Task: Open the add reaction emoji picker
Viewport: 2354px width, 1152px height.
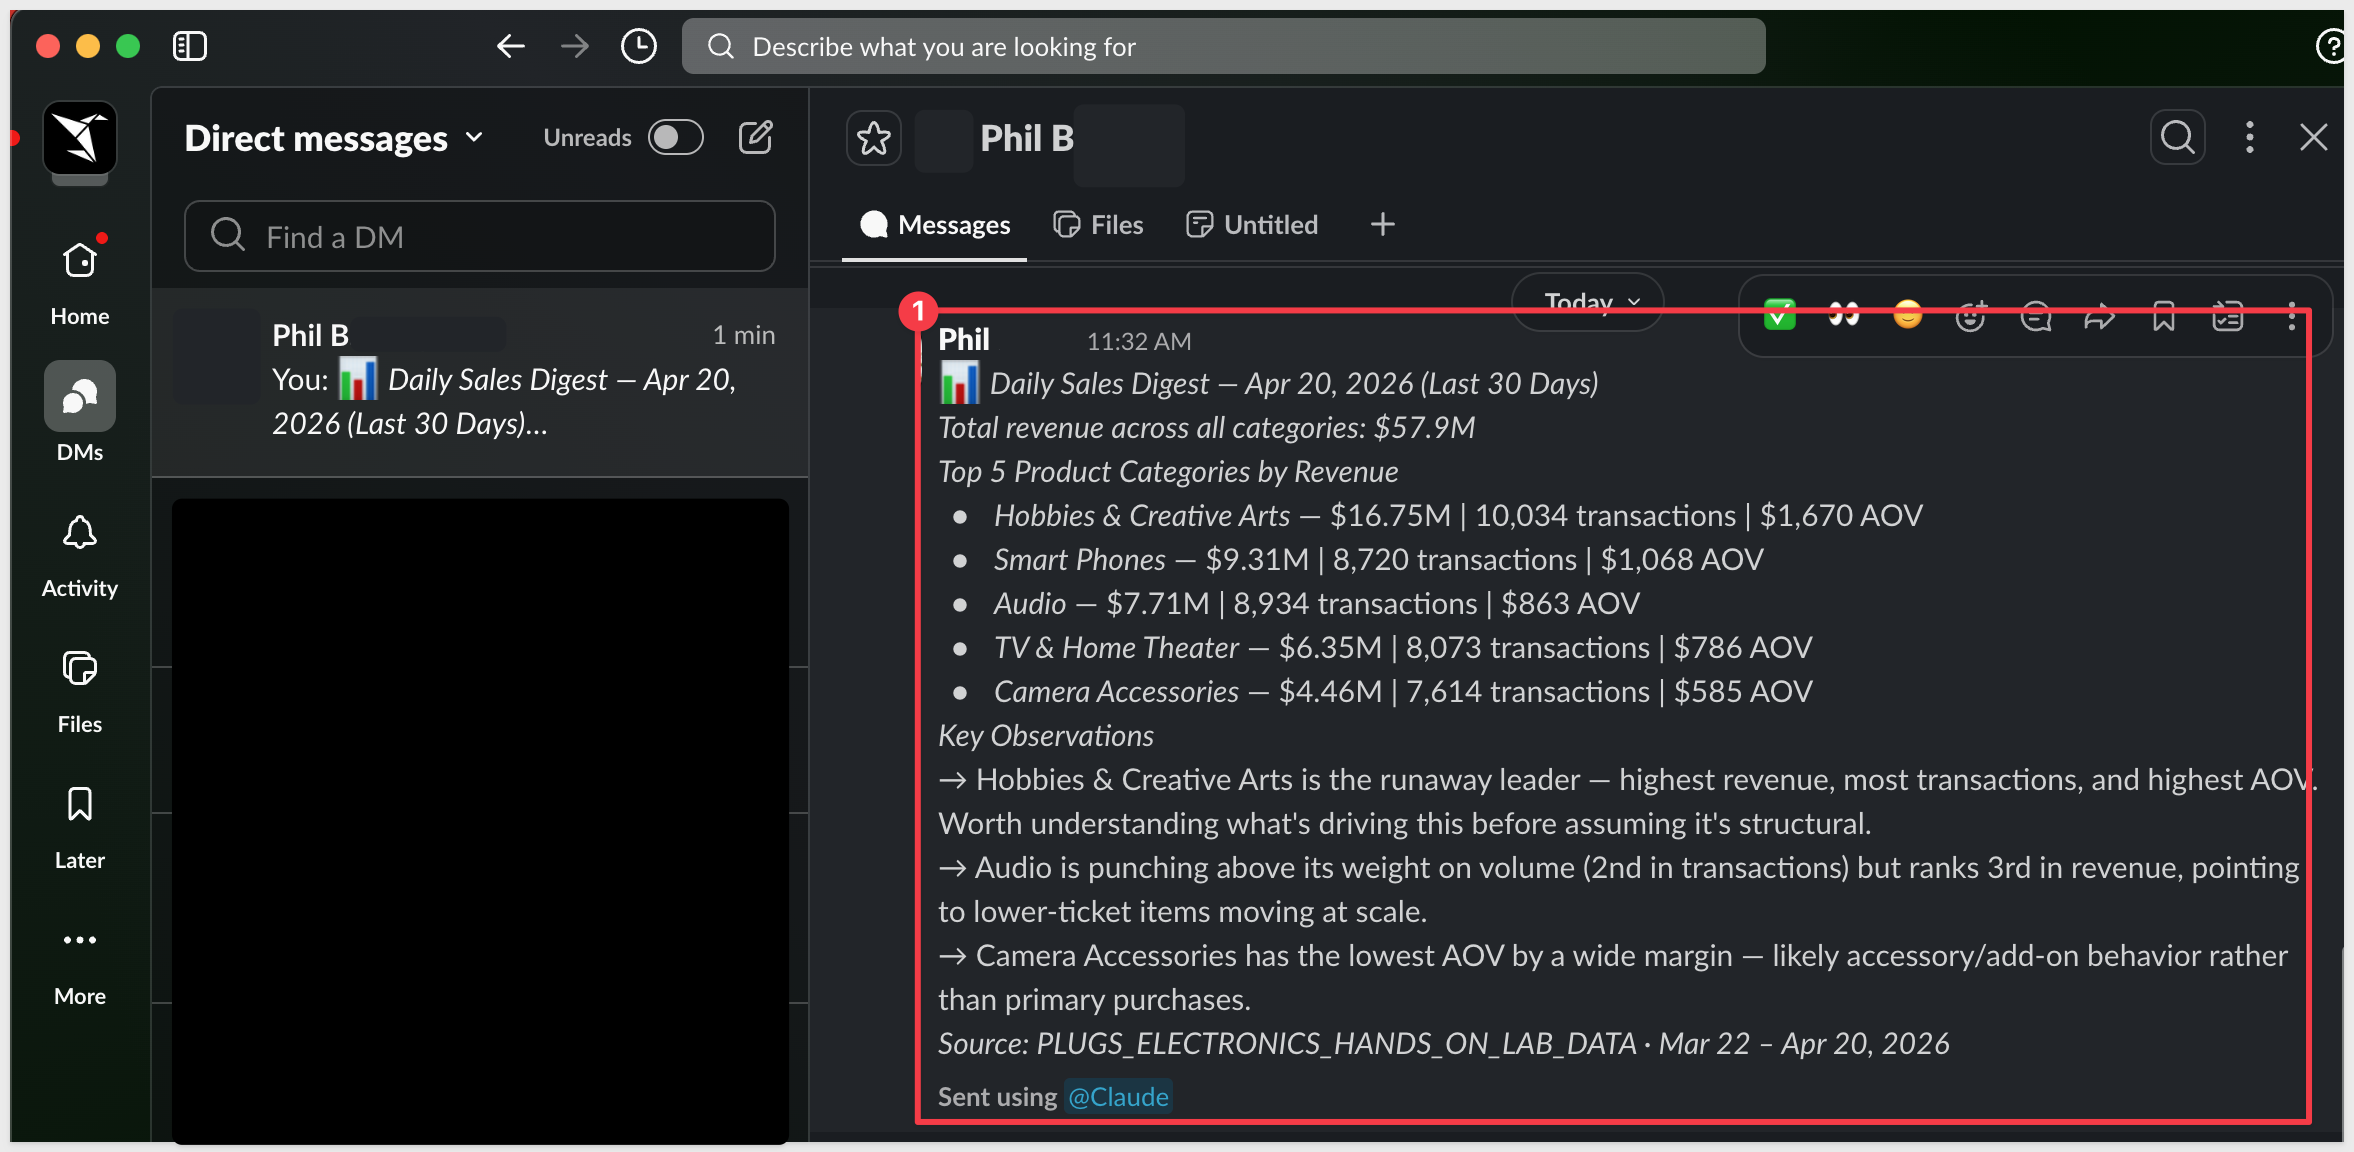Action: pyautogui.click(x=1971, y=317)
